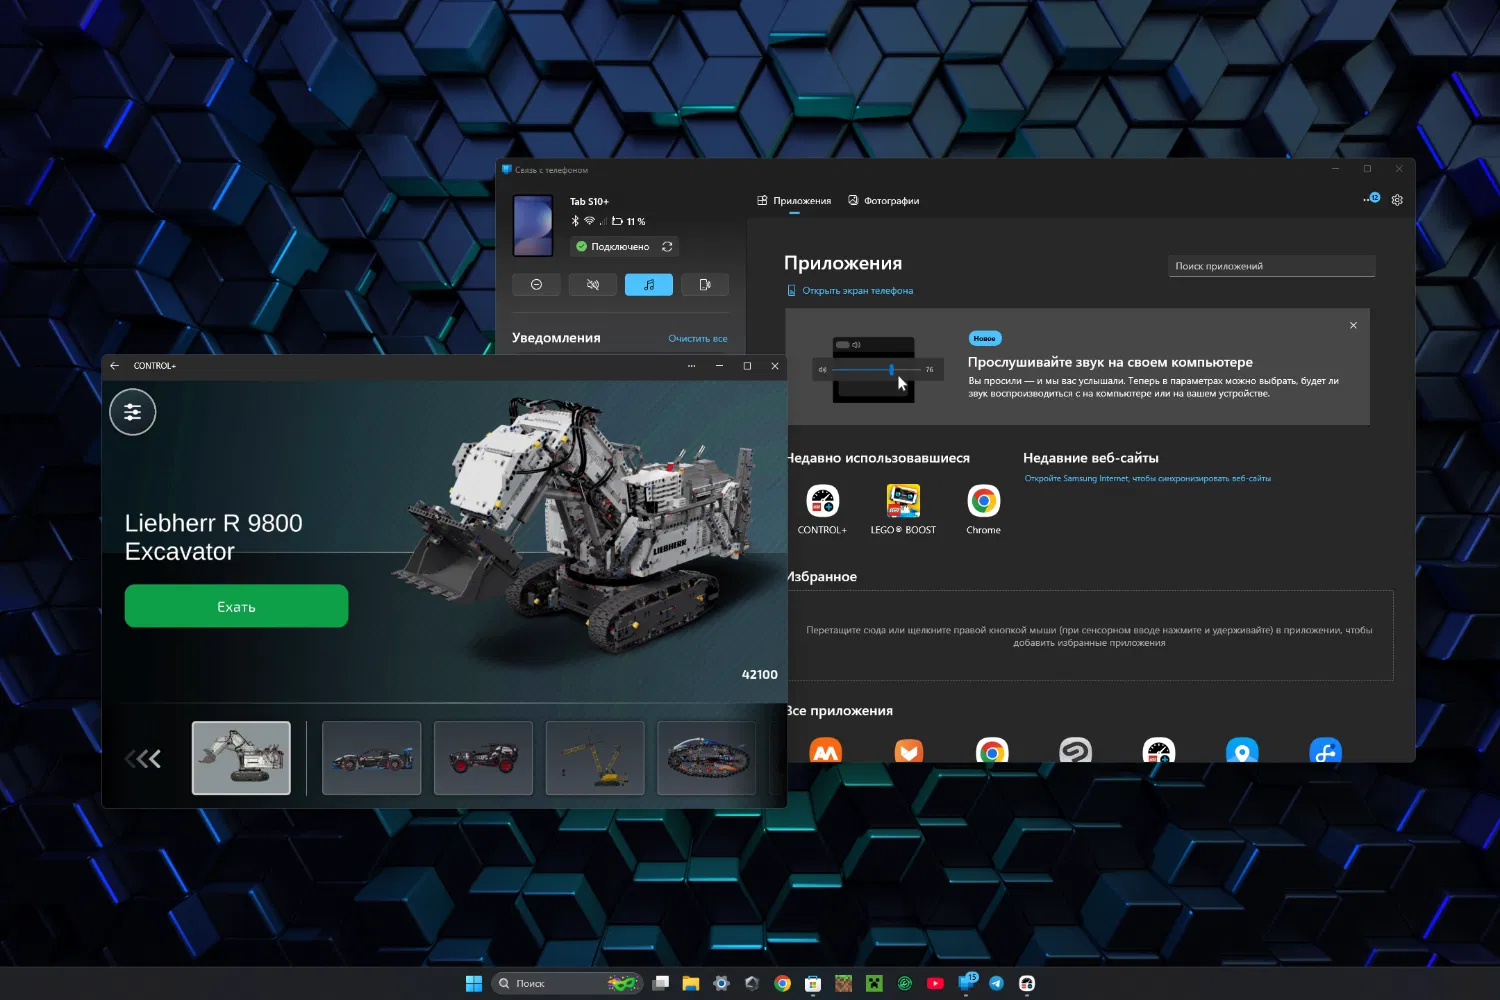Screen dimensions: 1500x1000
Task: Open Microsoft Store from the taskbar
Action: tap(813, 983)
